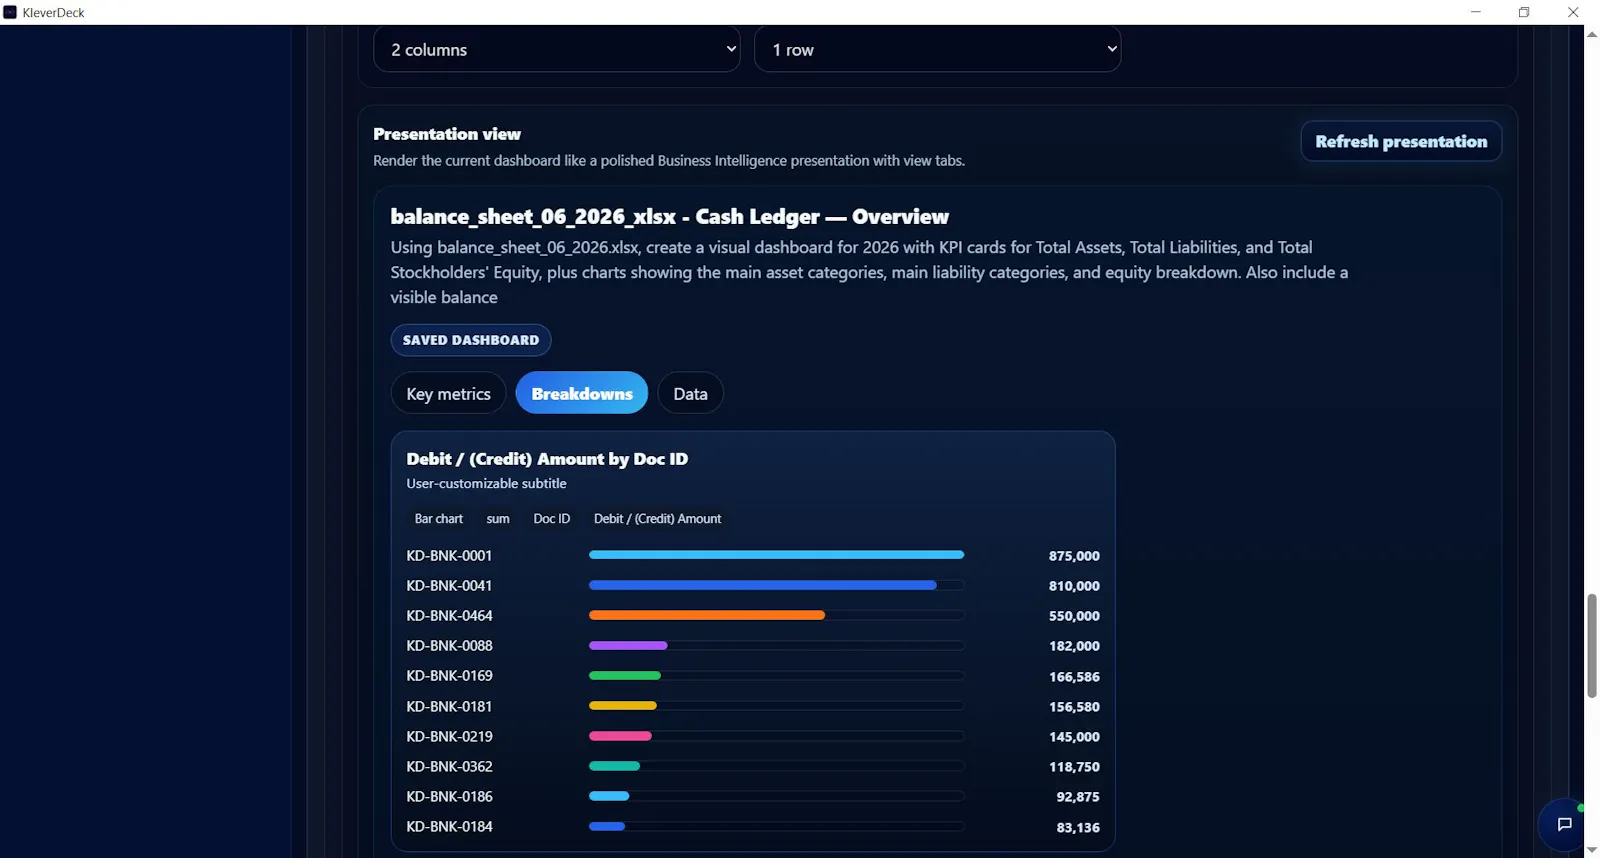Image resolution: width=1600 pixels, height=858 pixels.
Task: Open the Data tab
Action: point(690,393)
